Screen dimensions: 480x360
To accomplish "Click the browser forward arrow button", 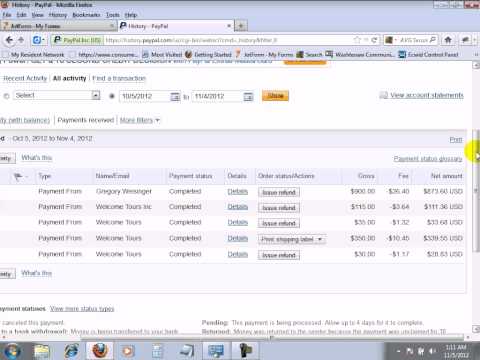I will pyautogui.click(x=21, y=40).
